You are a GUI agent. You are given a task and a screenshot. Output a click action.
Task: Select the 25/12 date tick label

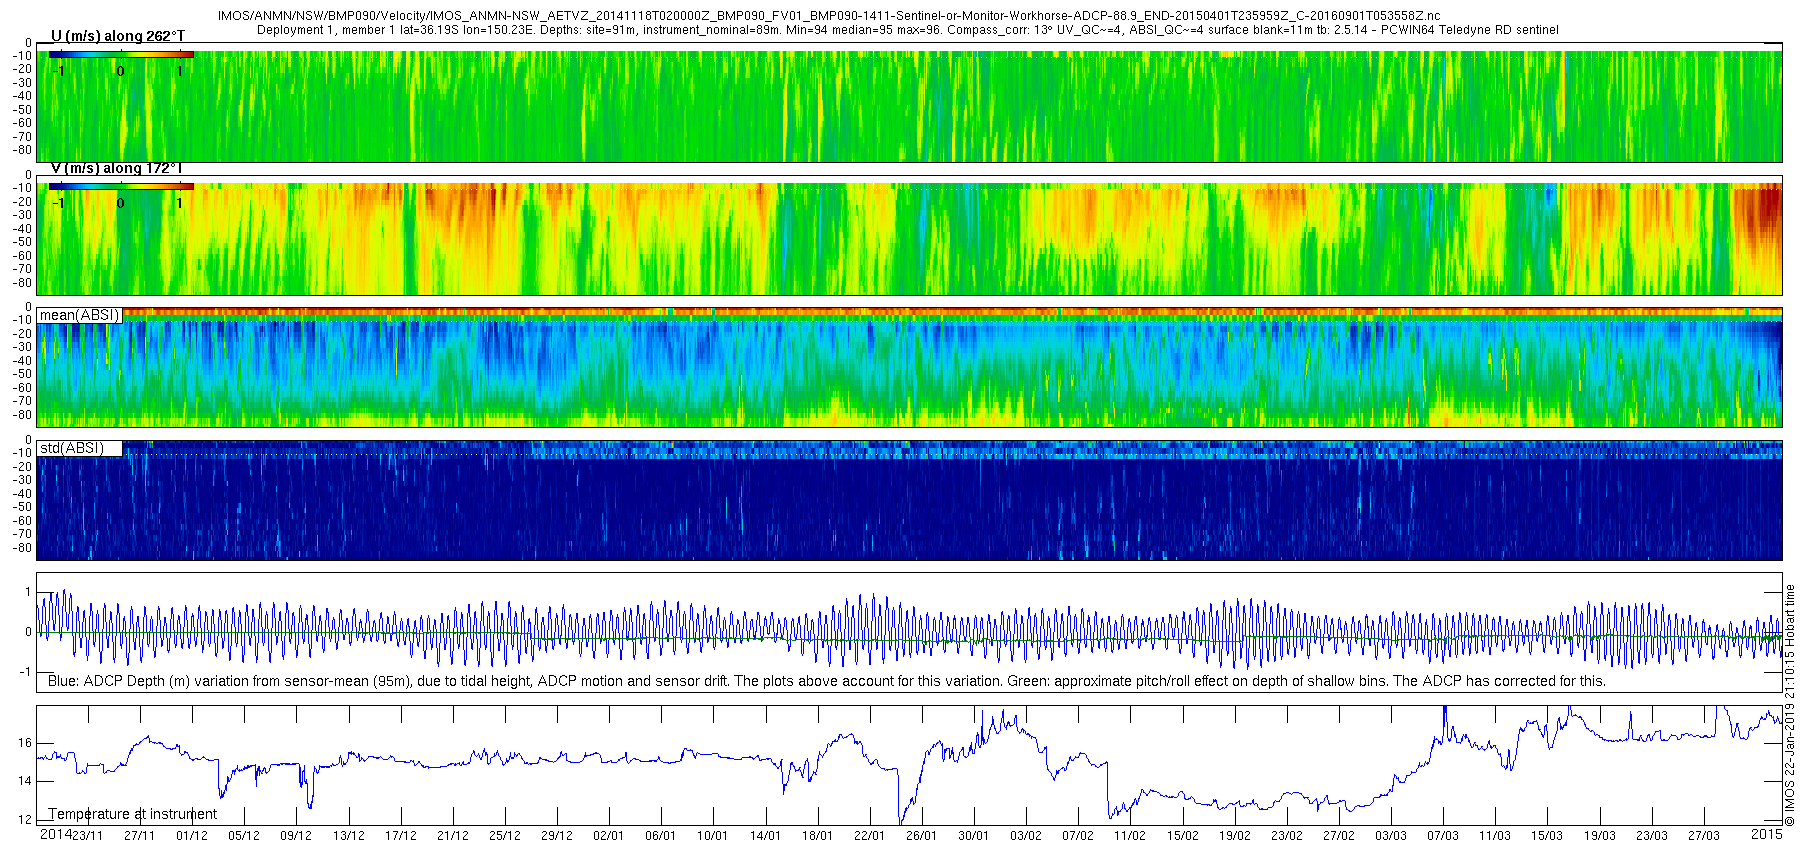(505, 836)
